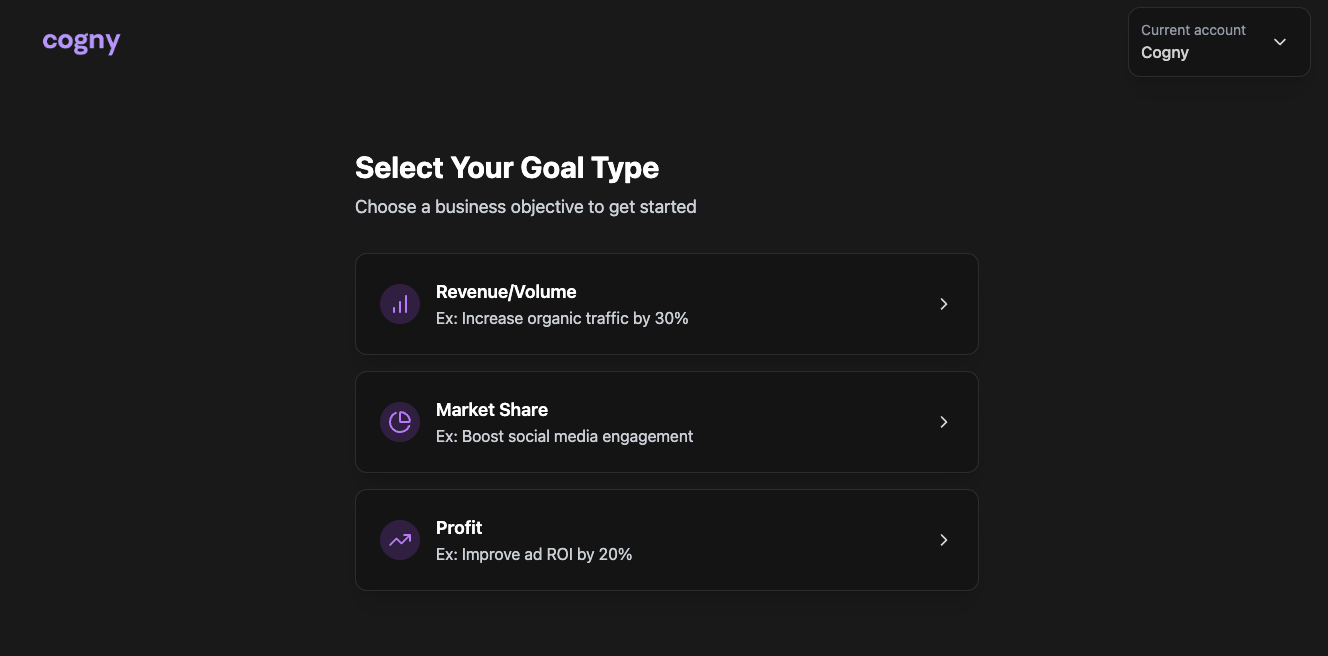Click the bar chart icon for Revenue/Volume
The image size is (1328, 656).
point(400,304)
